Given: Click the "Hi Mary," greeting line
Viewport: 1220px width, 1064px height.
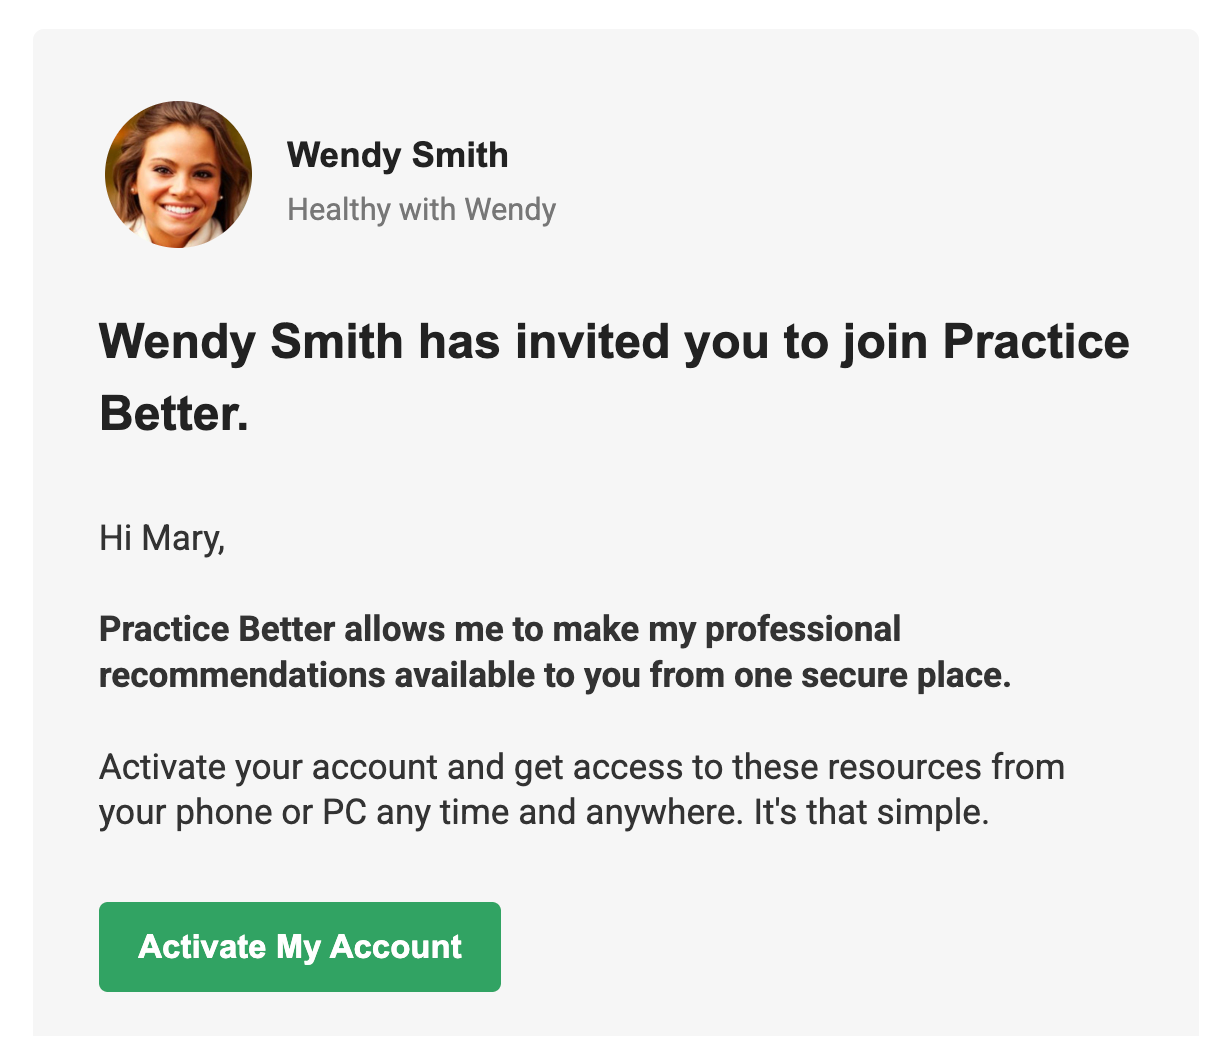Looking at the screenshot, I should pos(162,538).
